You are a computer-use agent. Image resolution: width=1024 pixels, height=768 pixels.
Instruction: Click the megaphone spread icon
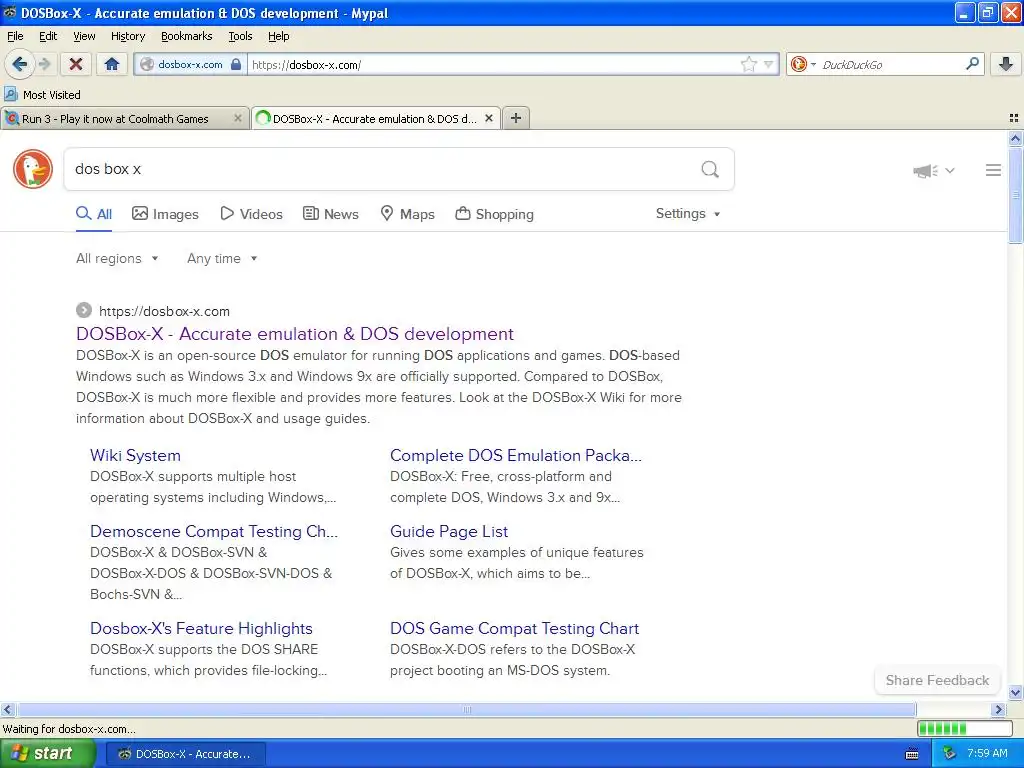[925, 171]
